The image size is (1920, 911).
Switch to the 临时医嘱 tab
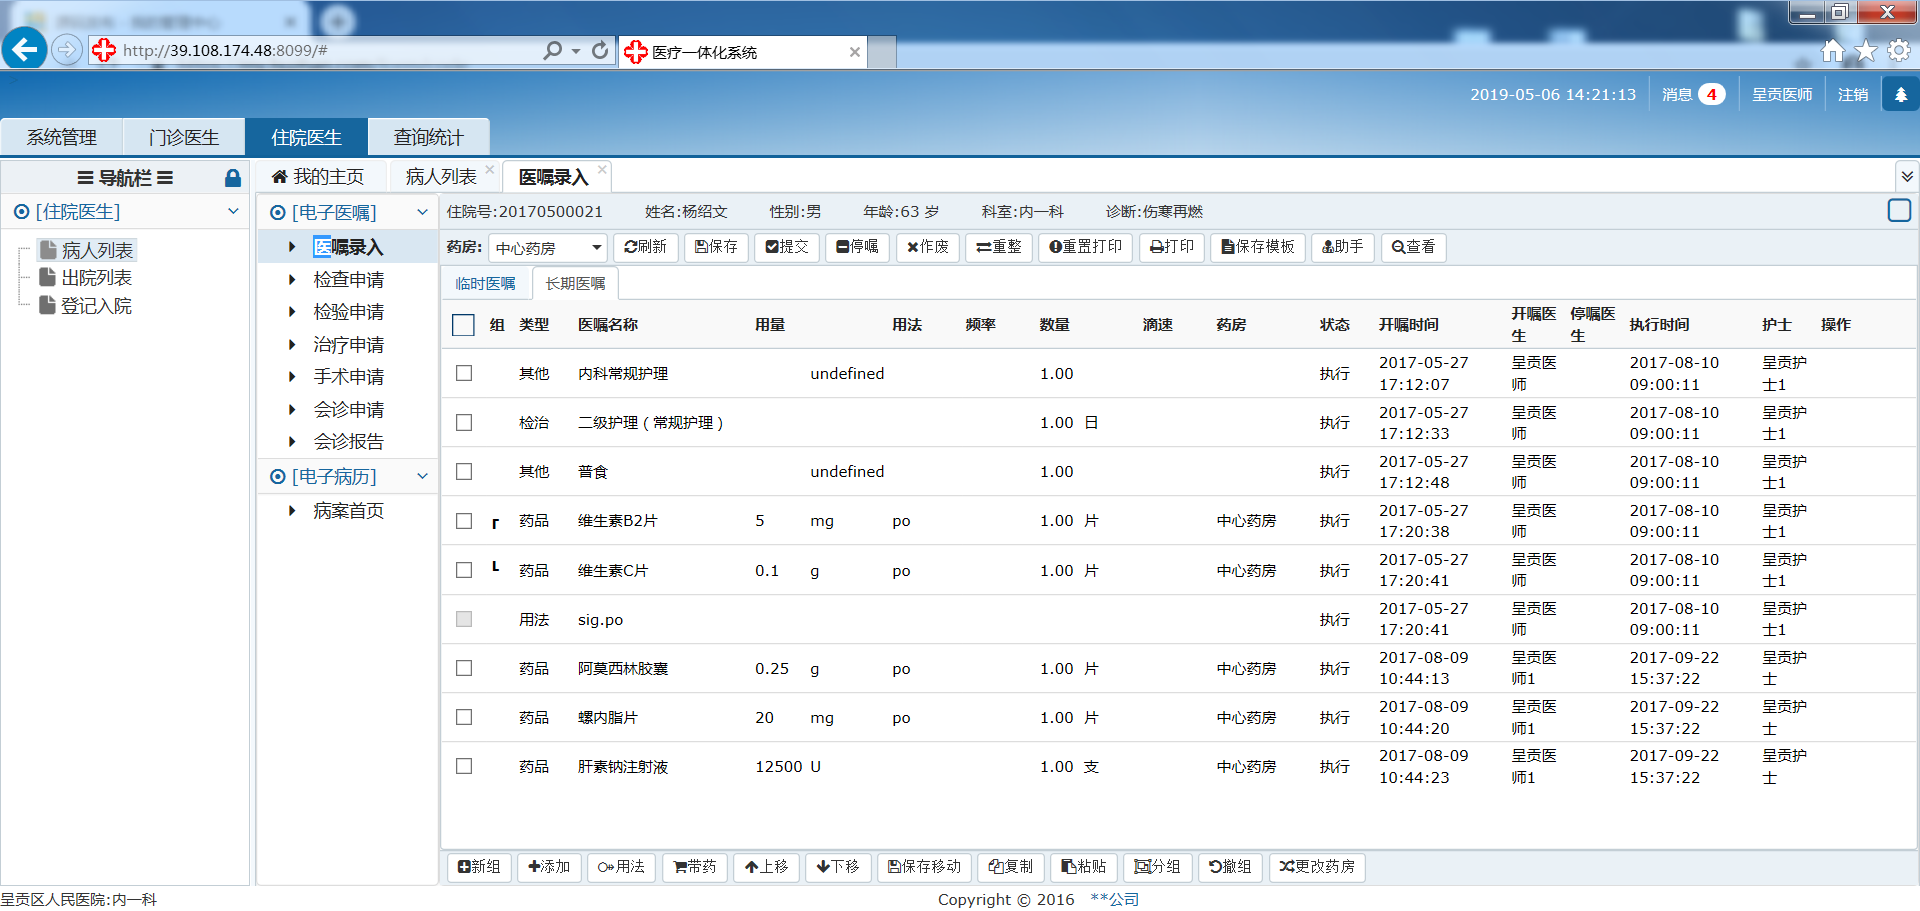click(486, 284)
